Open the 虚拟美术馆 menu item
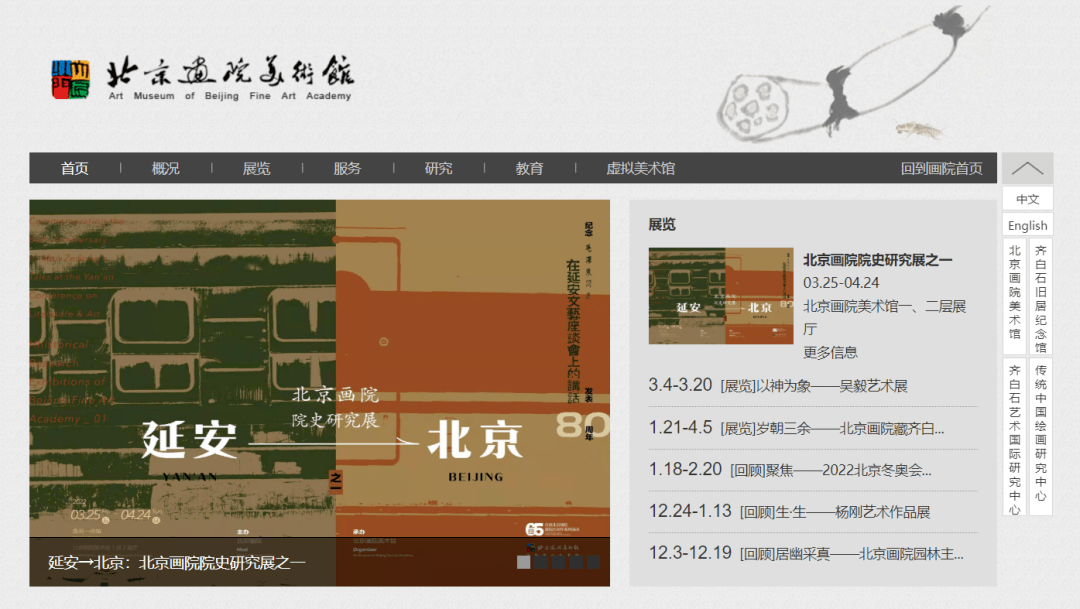The height and width of the screenshot is (609, 1080). click(x=640, y=168)
